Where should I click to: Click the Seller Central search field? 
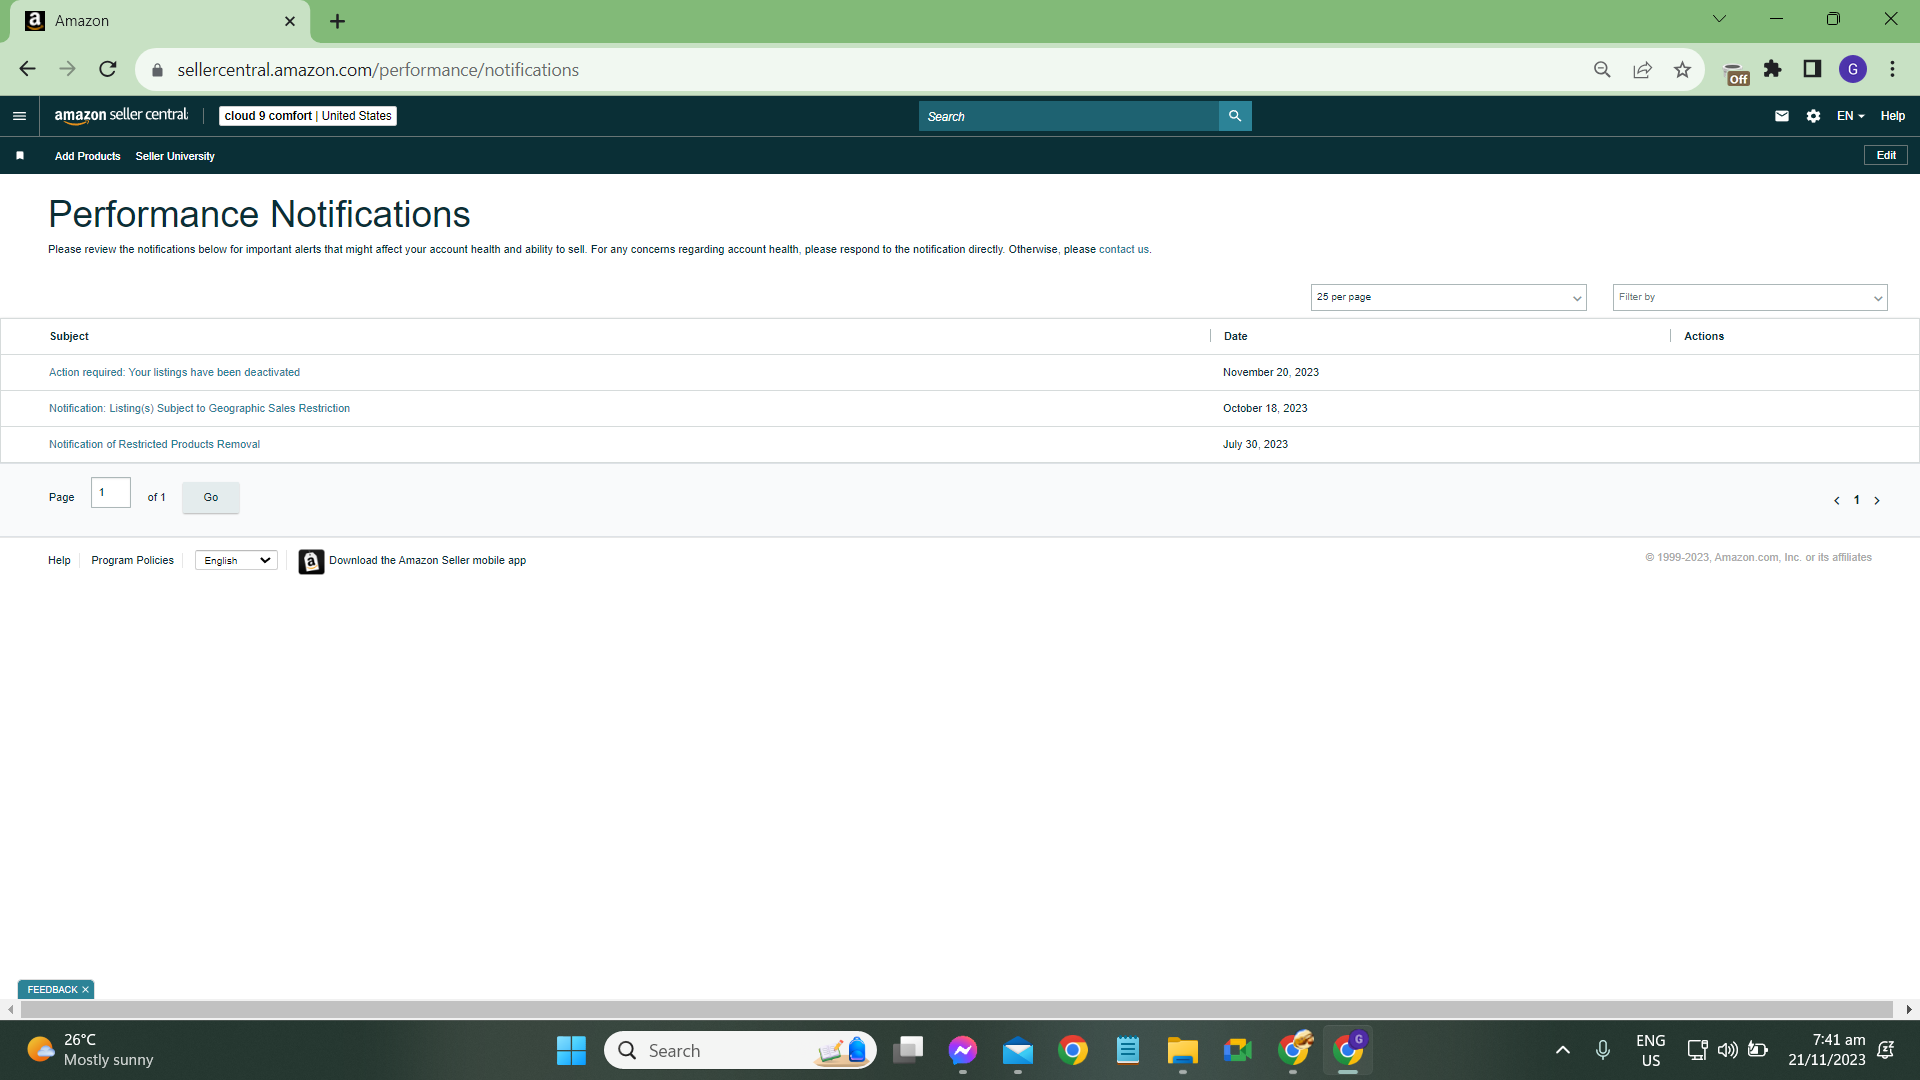click(x=1068, y=116)
